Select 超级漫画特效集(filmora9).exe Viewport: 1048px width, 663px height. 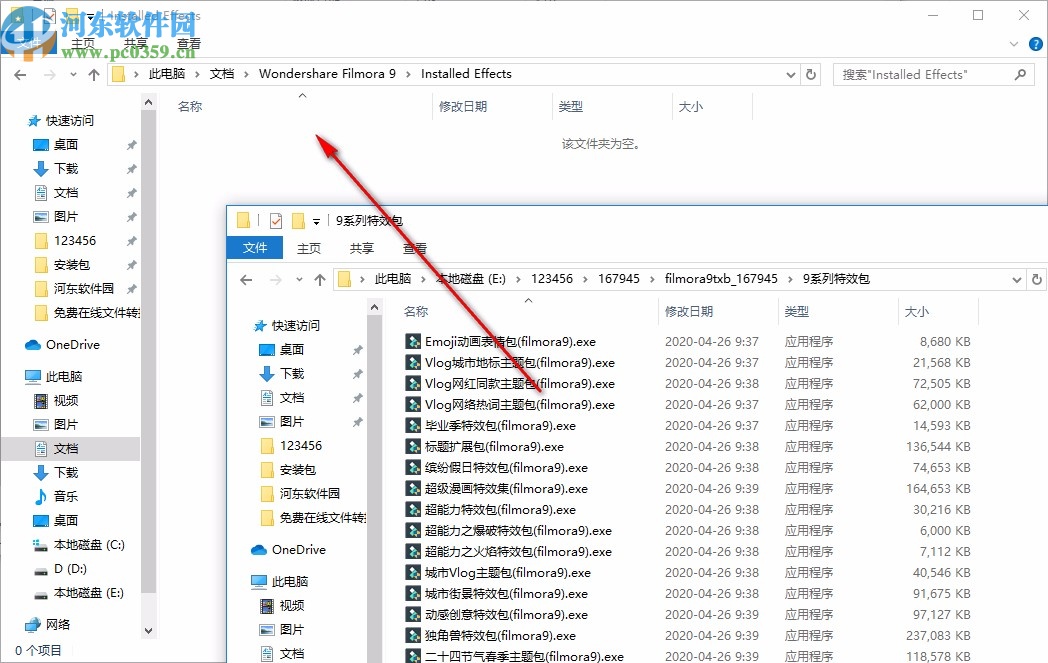pyautogui.click(x=496, y=489)
